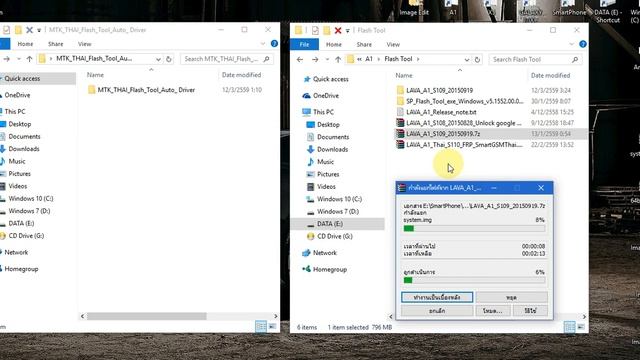Click the Background button in extraction dialog
This screenshot has width=640, height=360.
click(x=437, y=297)
